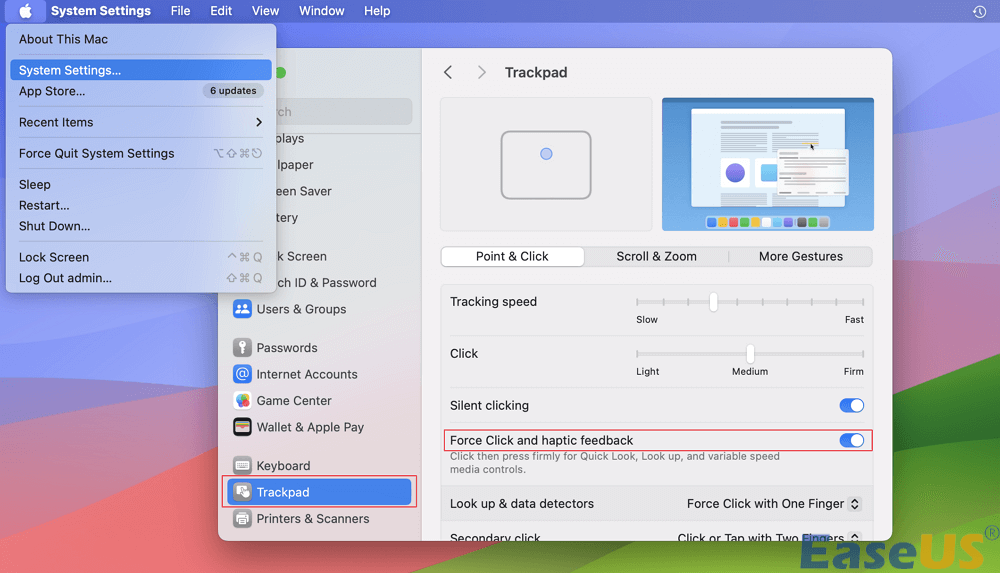This screenshot has width=1000, height=573.
Task: Open Wallet & Apple Pay settings
Action: tap(319, 427)
